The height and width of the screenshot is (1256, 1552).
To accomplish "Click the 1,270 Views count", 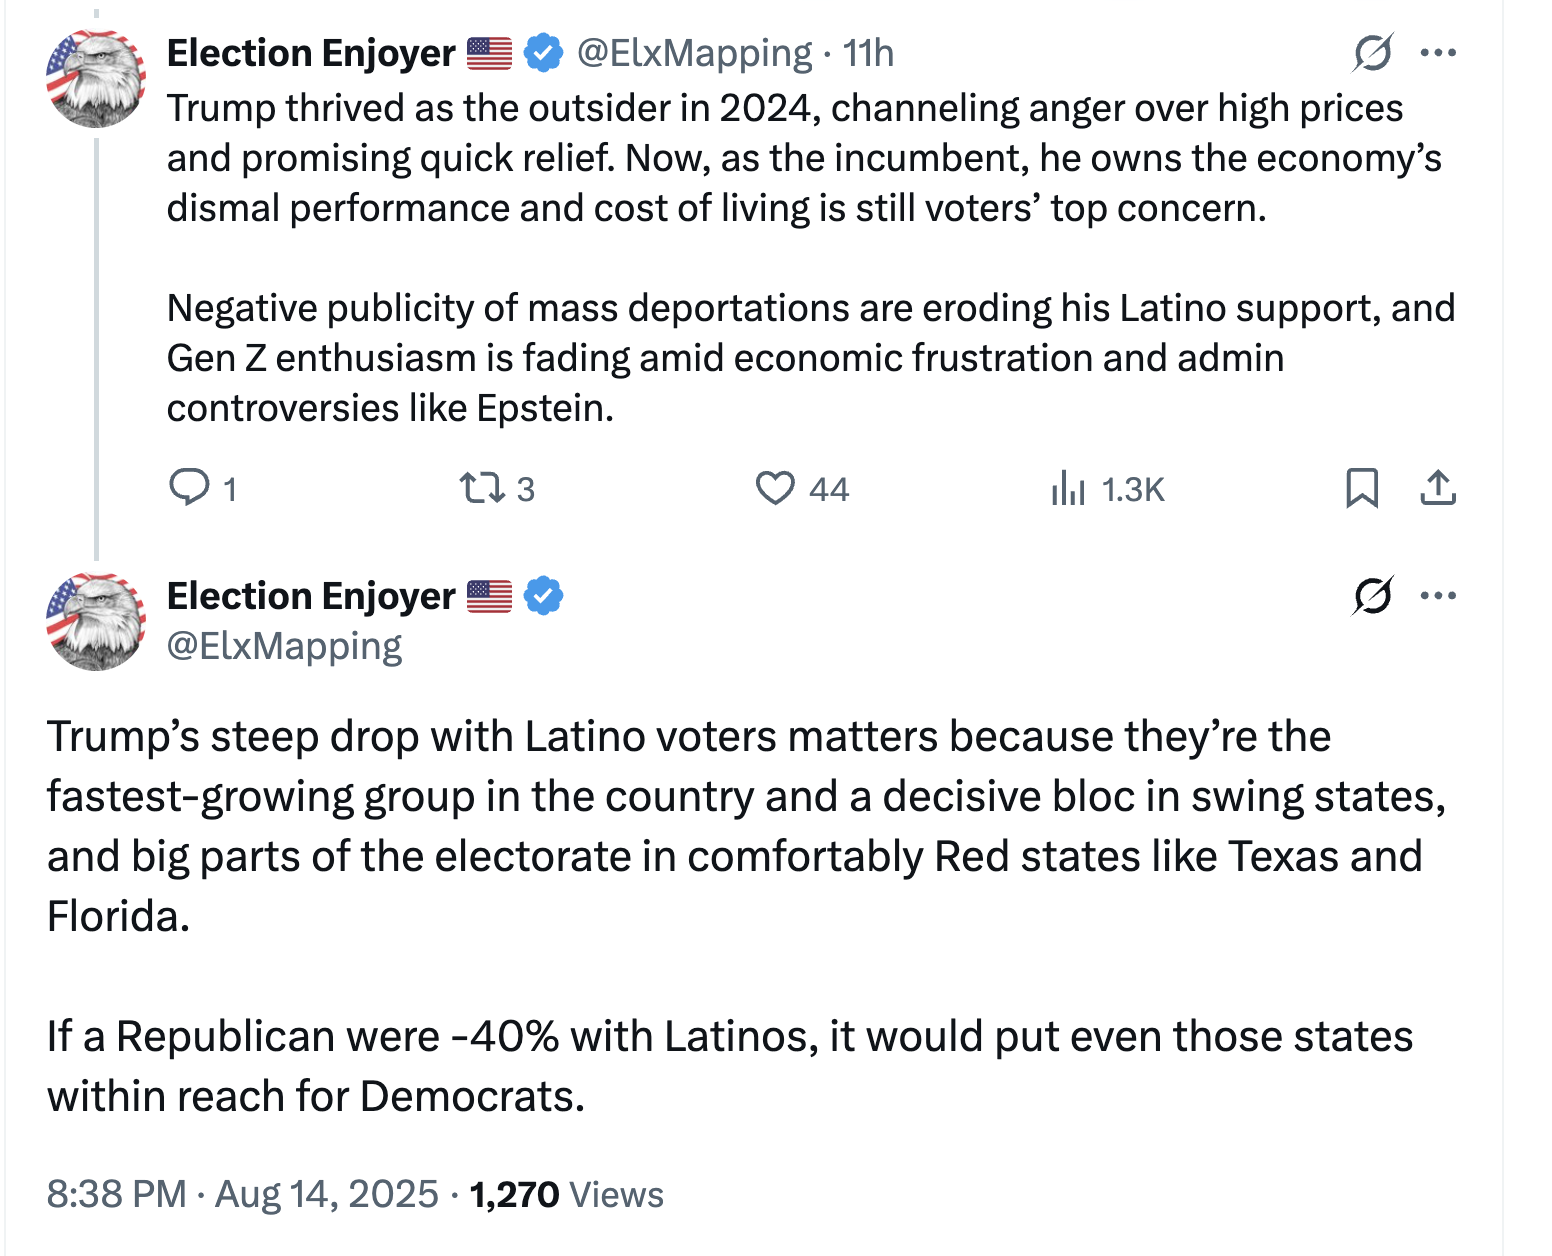I will (x=566, y=1194).
